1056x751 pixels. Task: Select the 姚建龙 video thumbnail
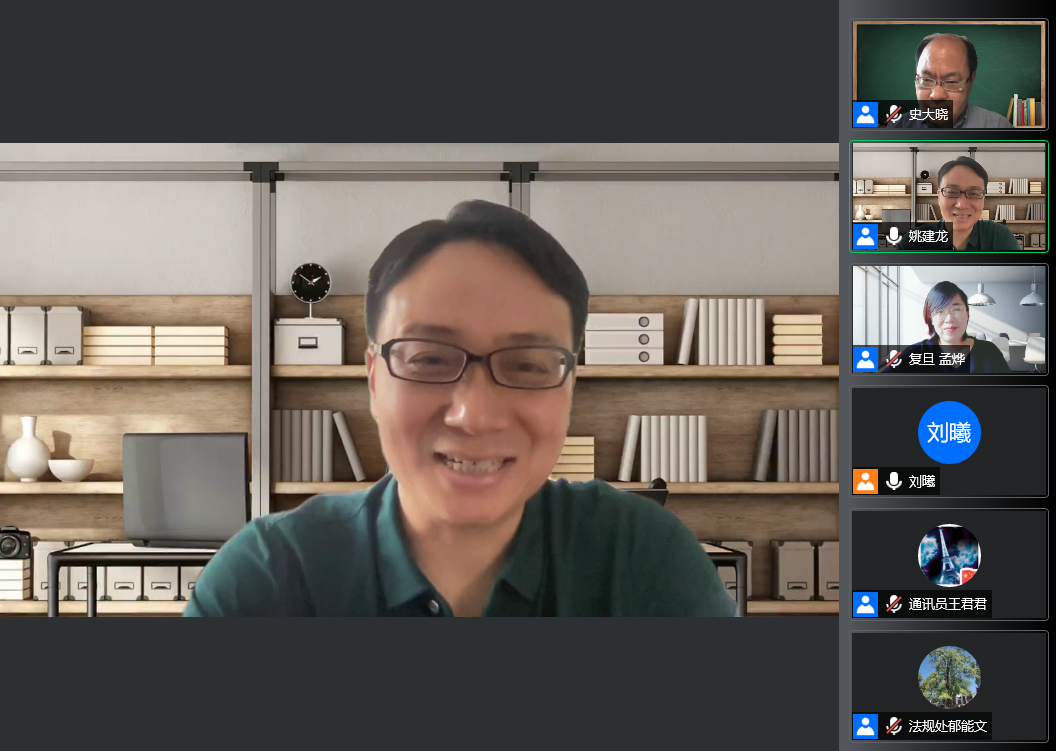click(949, 196)
